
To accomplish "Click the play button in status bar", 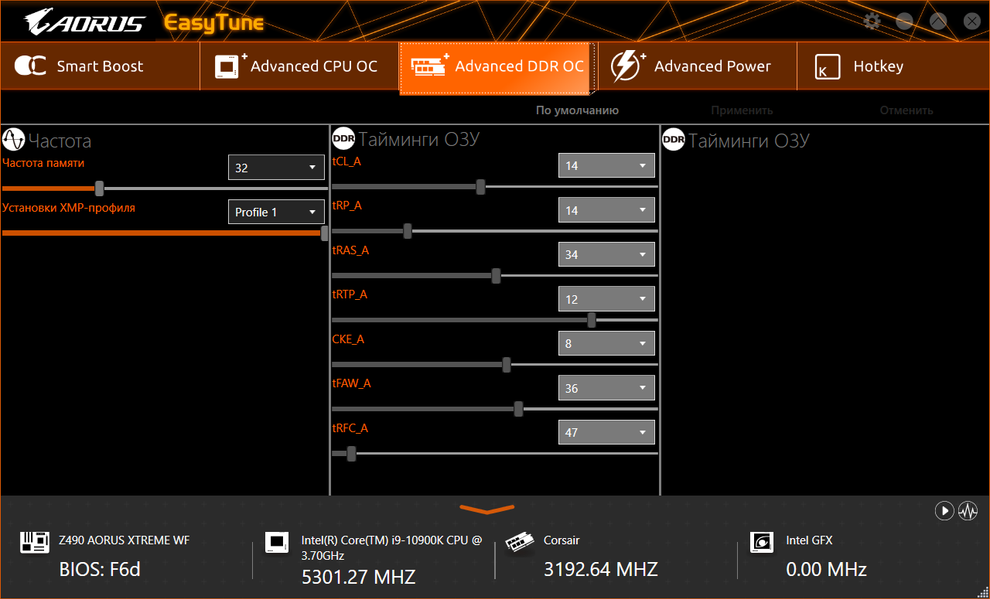I will coord(944,511).
